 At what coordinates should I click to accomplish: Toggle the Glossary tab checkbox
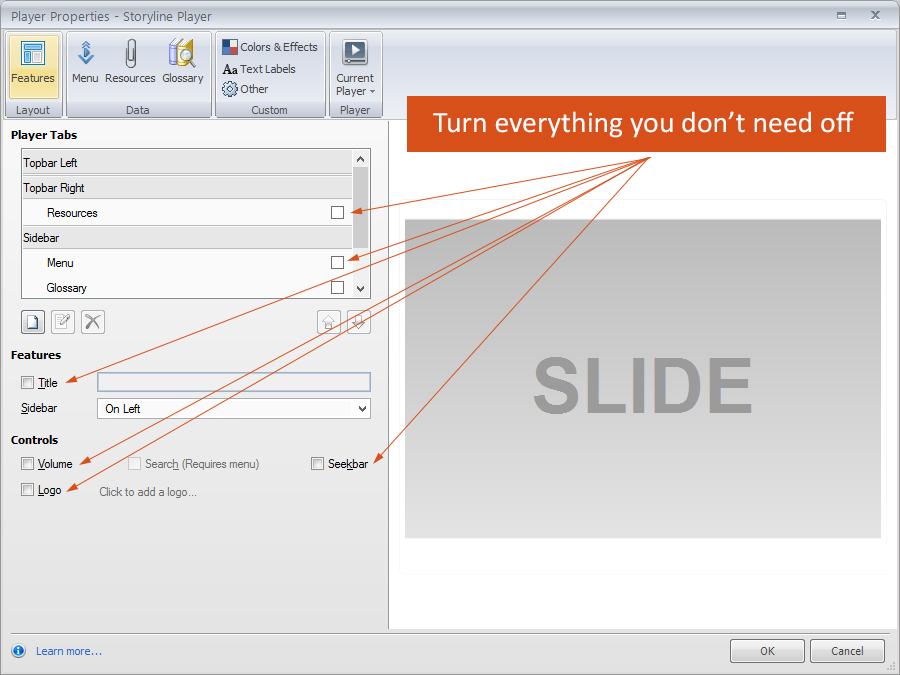(338, 287)
